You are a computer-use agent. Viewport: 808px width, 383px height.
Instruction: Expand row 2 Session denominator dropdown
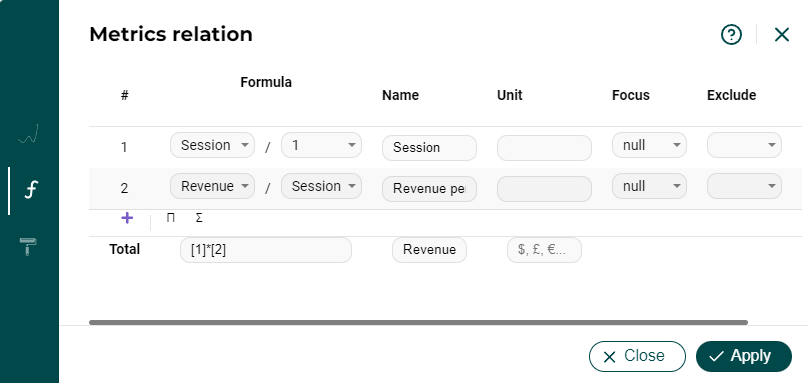click(321, 186)
